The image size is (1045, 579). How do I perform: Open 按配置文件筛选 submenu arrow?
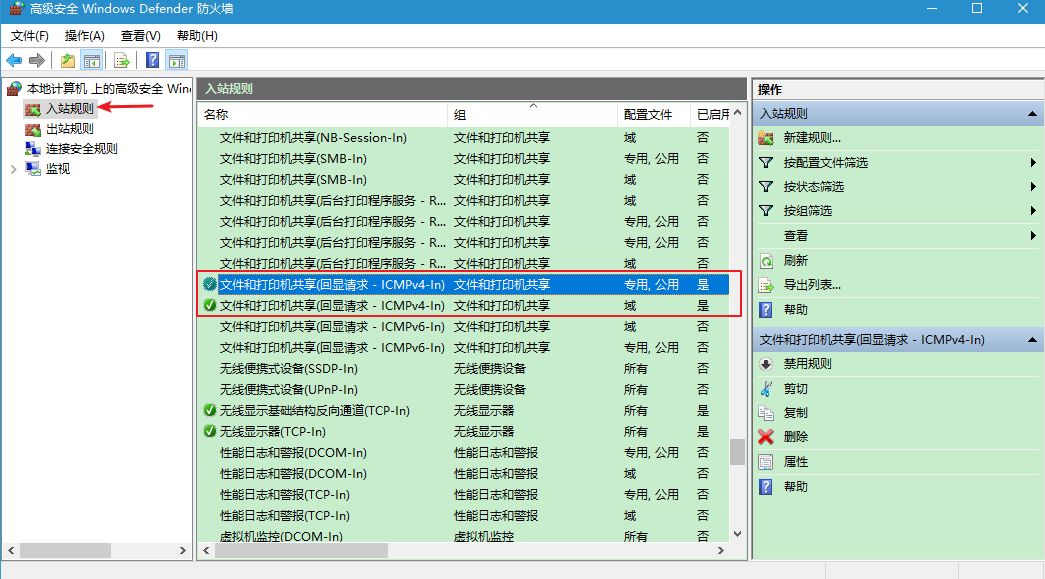1033,163
